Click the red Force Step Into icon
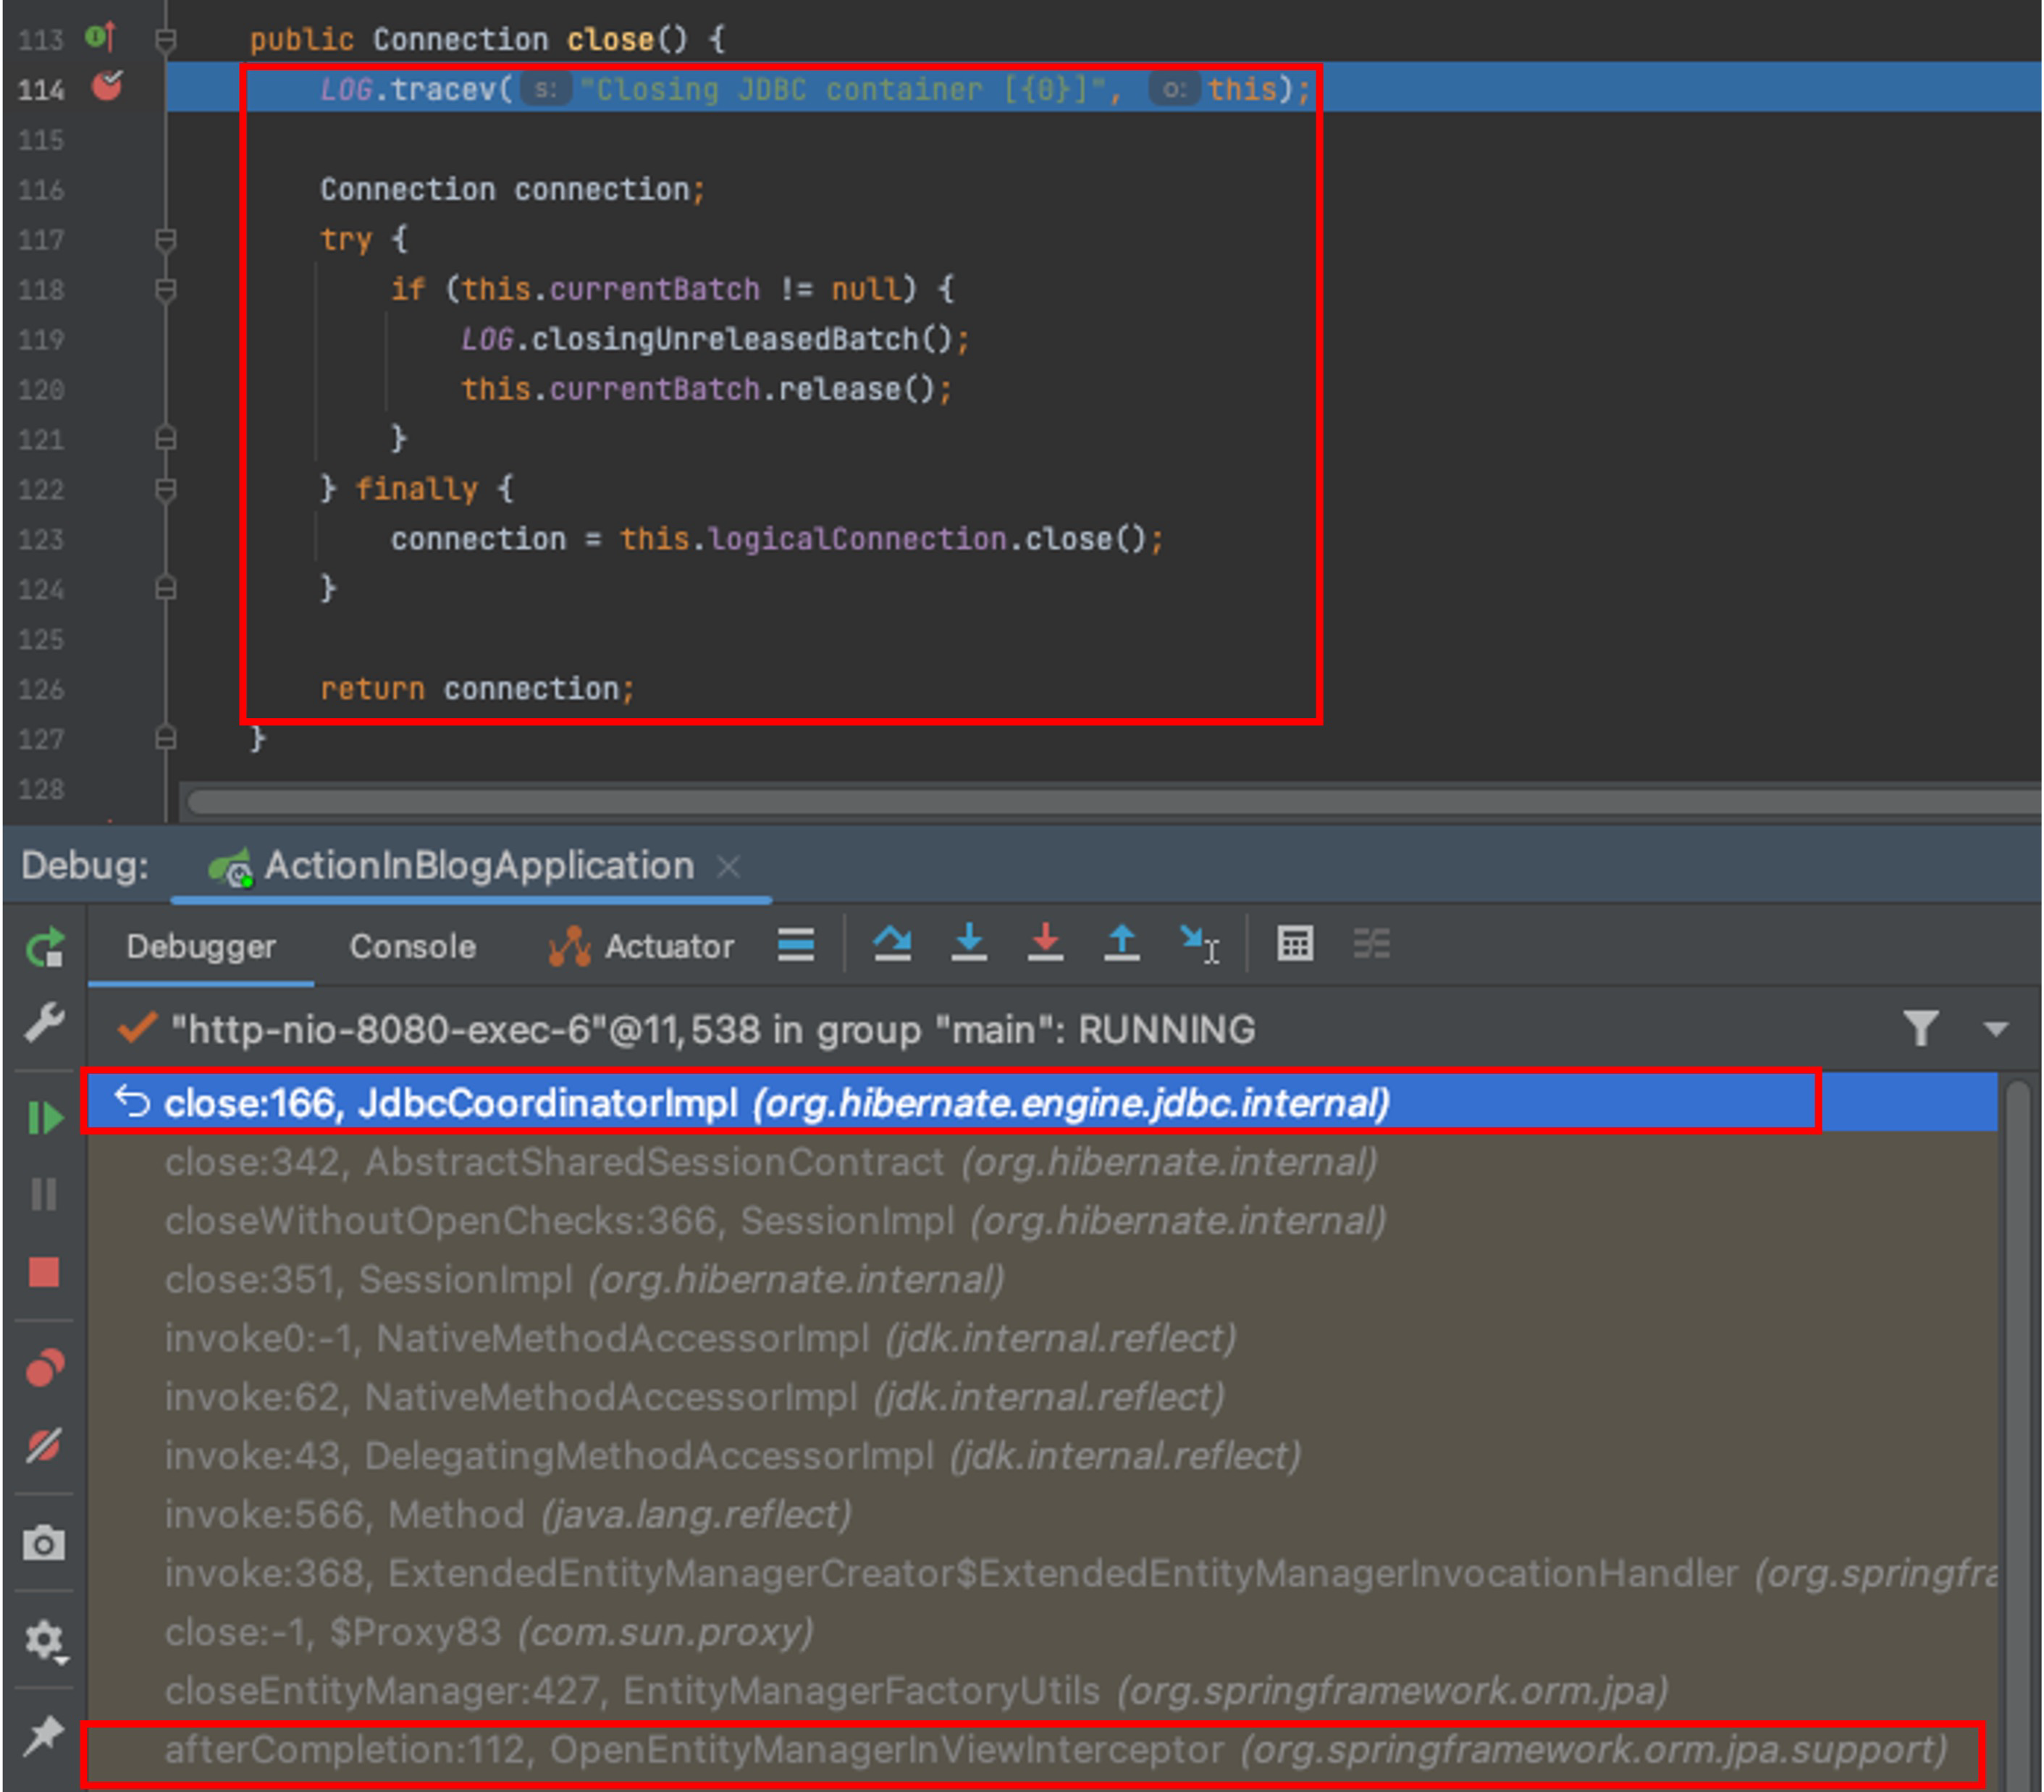 1045,943
